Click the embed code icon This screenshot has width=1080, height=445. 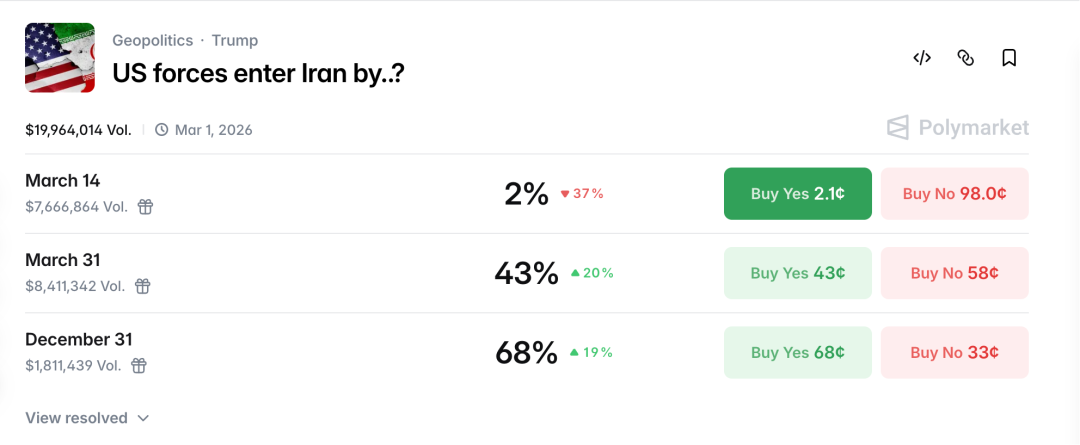(922, 58)
